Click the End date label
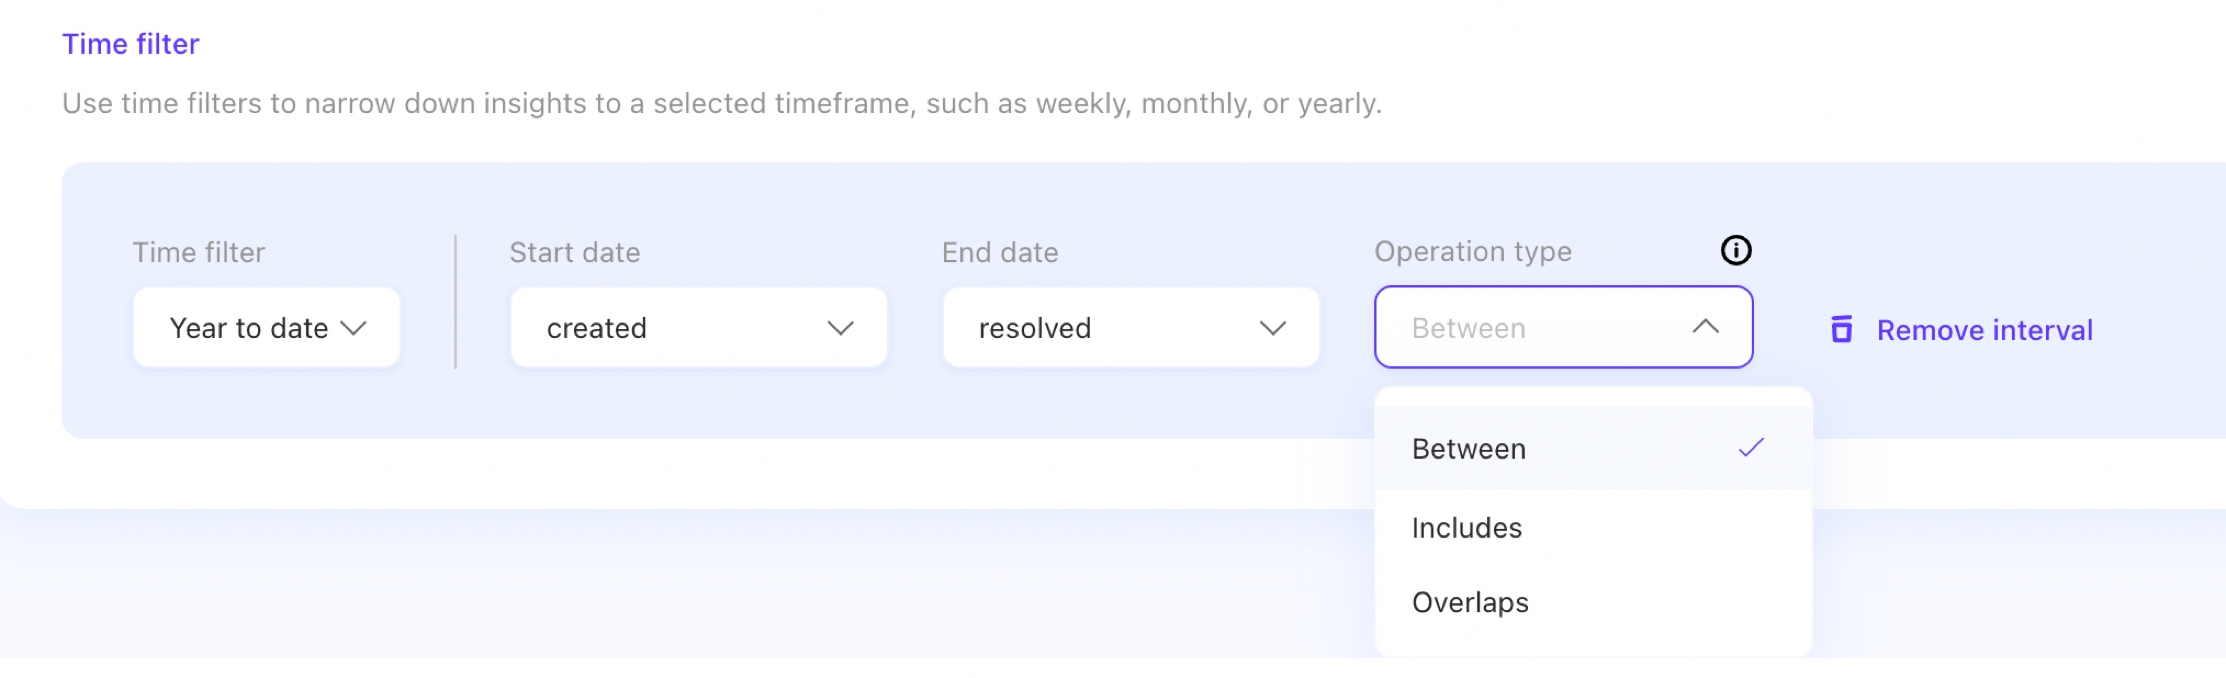The image size is (2226, 678). pyautogui.click(x=1000, y=252)
